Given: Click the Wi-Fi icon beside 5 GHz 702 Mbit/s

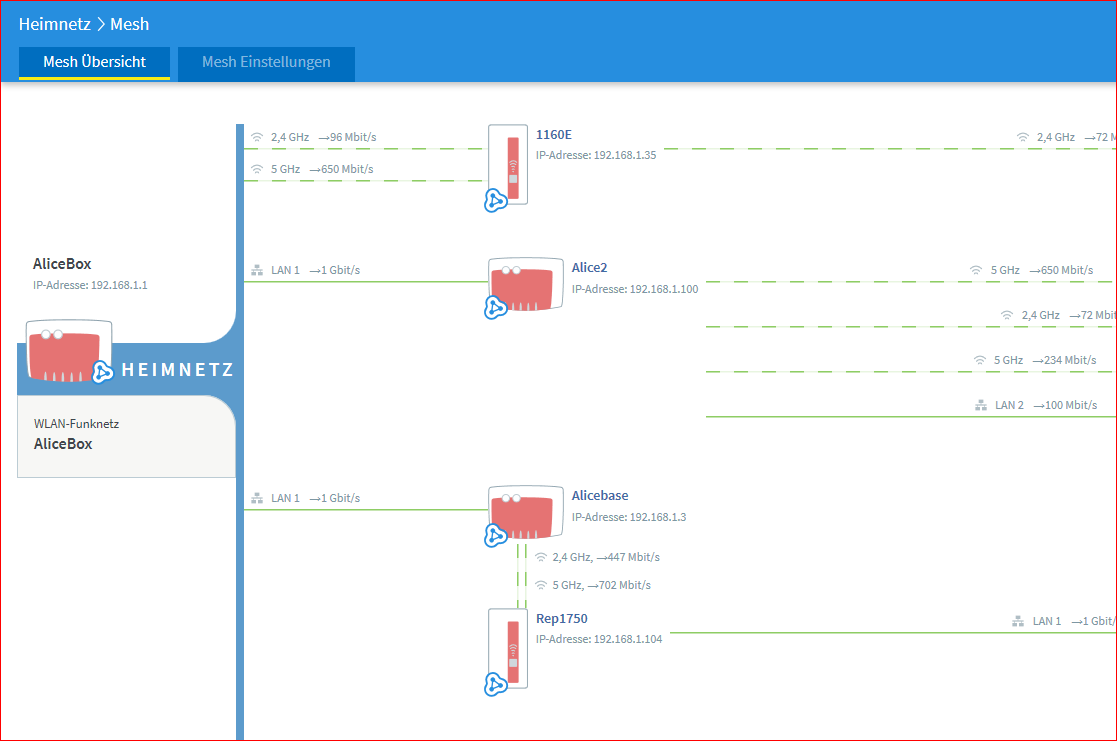Looking at the screenshot, I should (x=541, y=585).
